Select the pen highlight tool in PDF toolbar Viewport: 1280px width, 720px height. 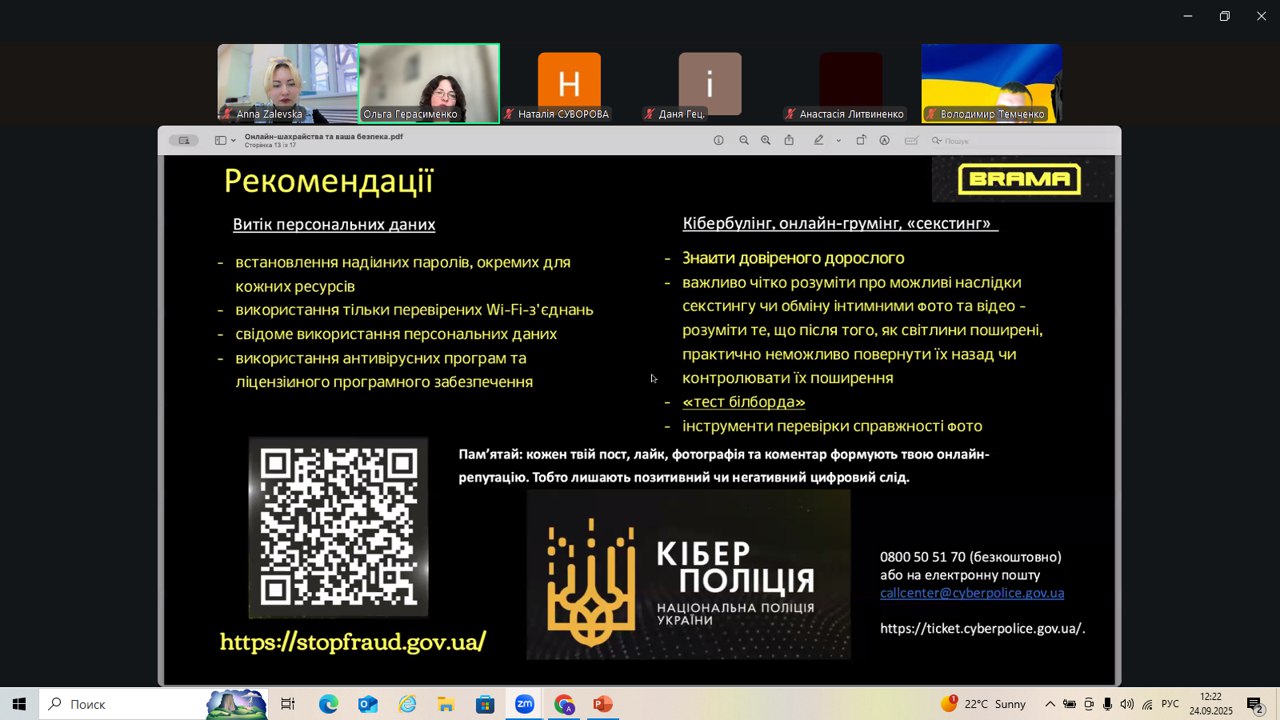point(819,141)
